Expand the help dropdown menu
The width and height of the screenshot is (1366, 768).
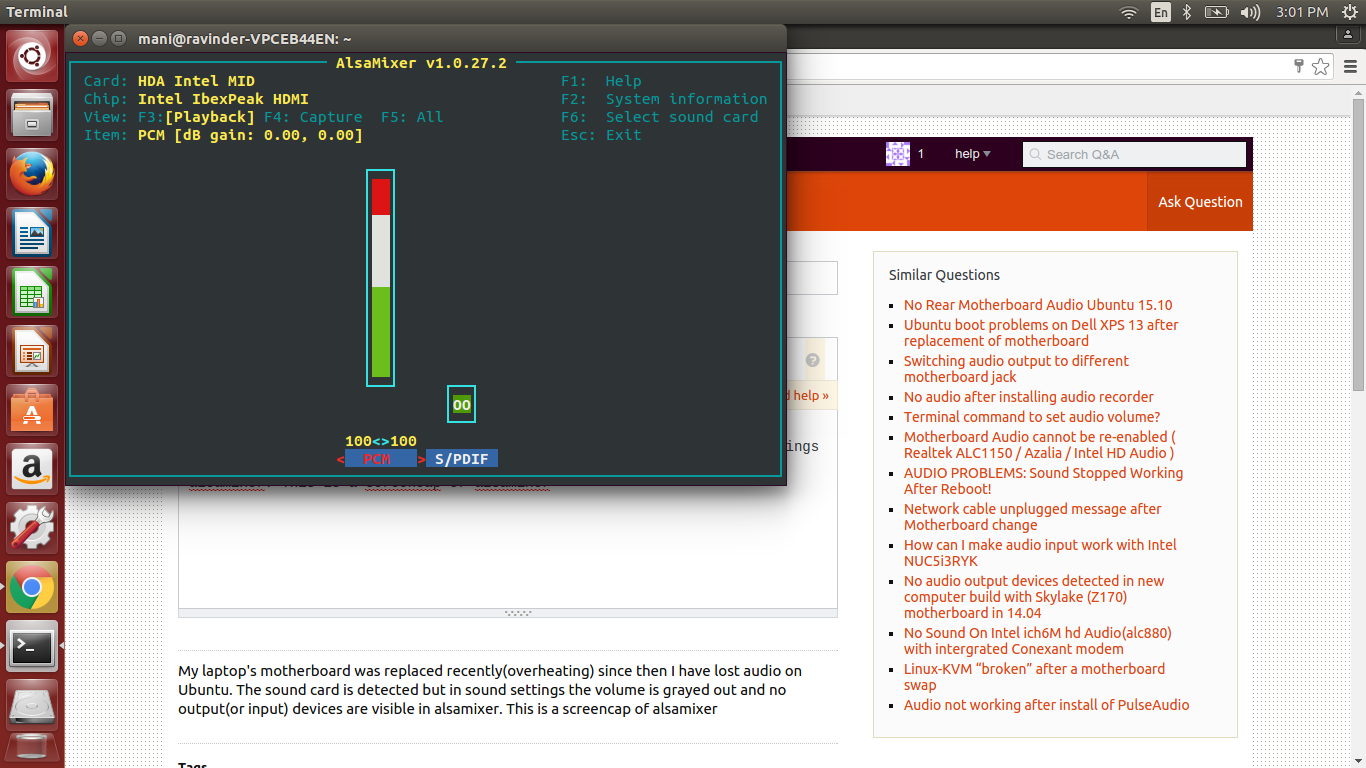(972, 154)
